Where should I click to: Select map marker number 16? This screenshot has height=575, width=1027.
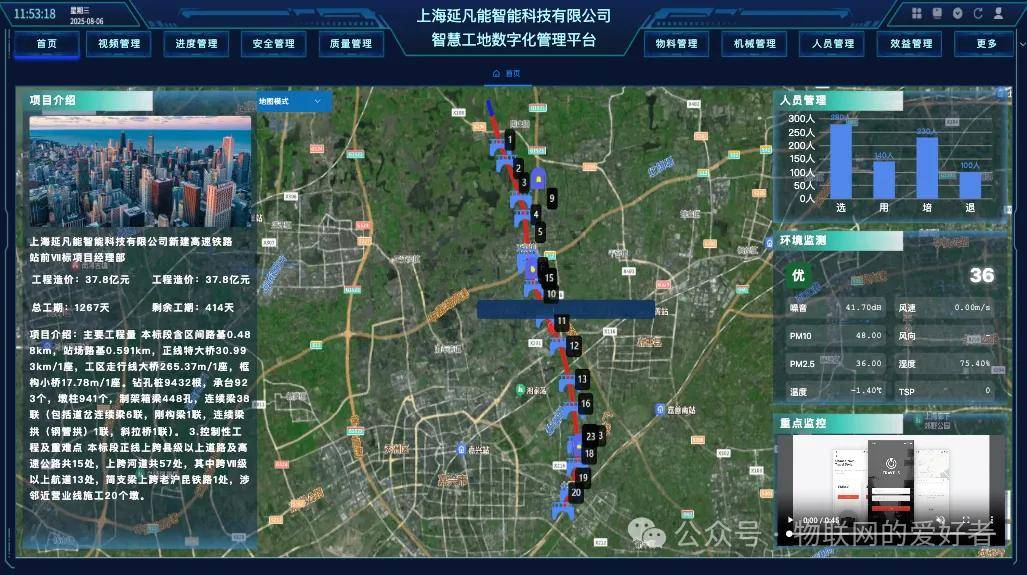[586, 403]
